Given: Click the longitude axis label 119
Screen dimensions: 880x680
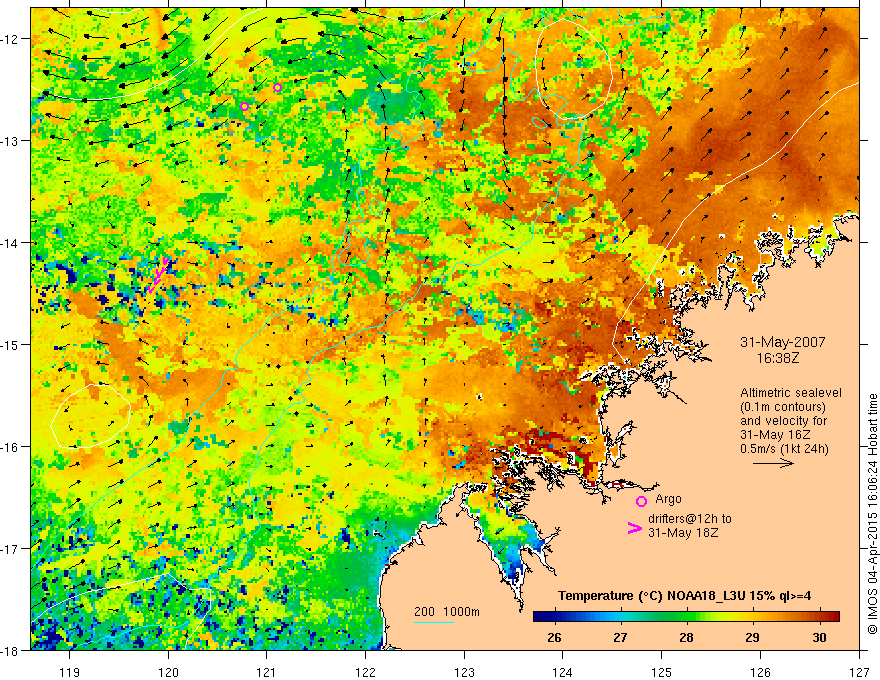Looking at the screenshot, I should (70, 672).
